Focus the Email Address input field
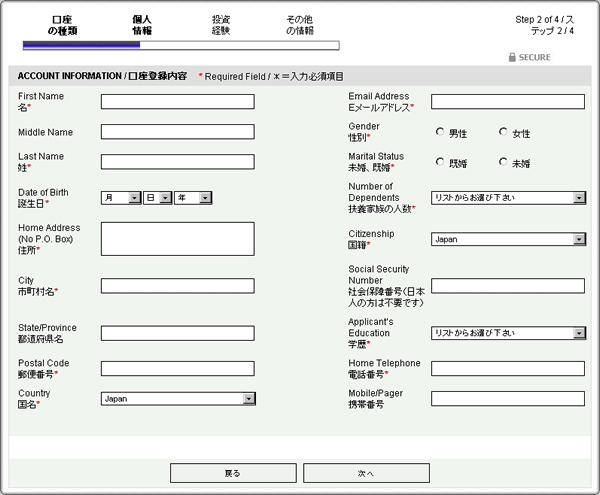 tap(508, 102)
